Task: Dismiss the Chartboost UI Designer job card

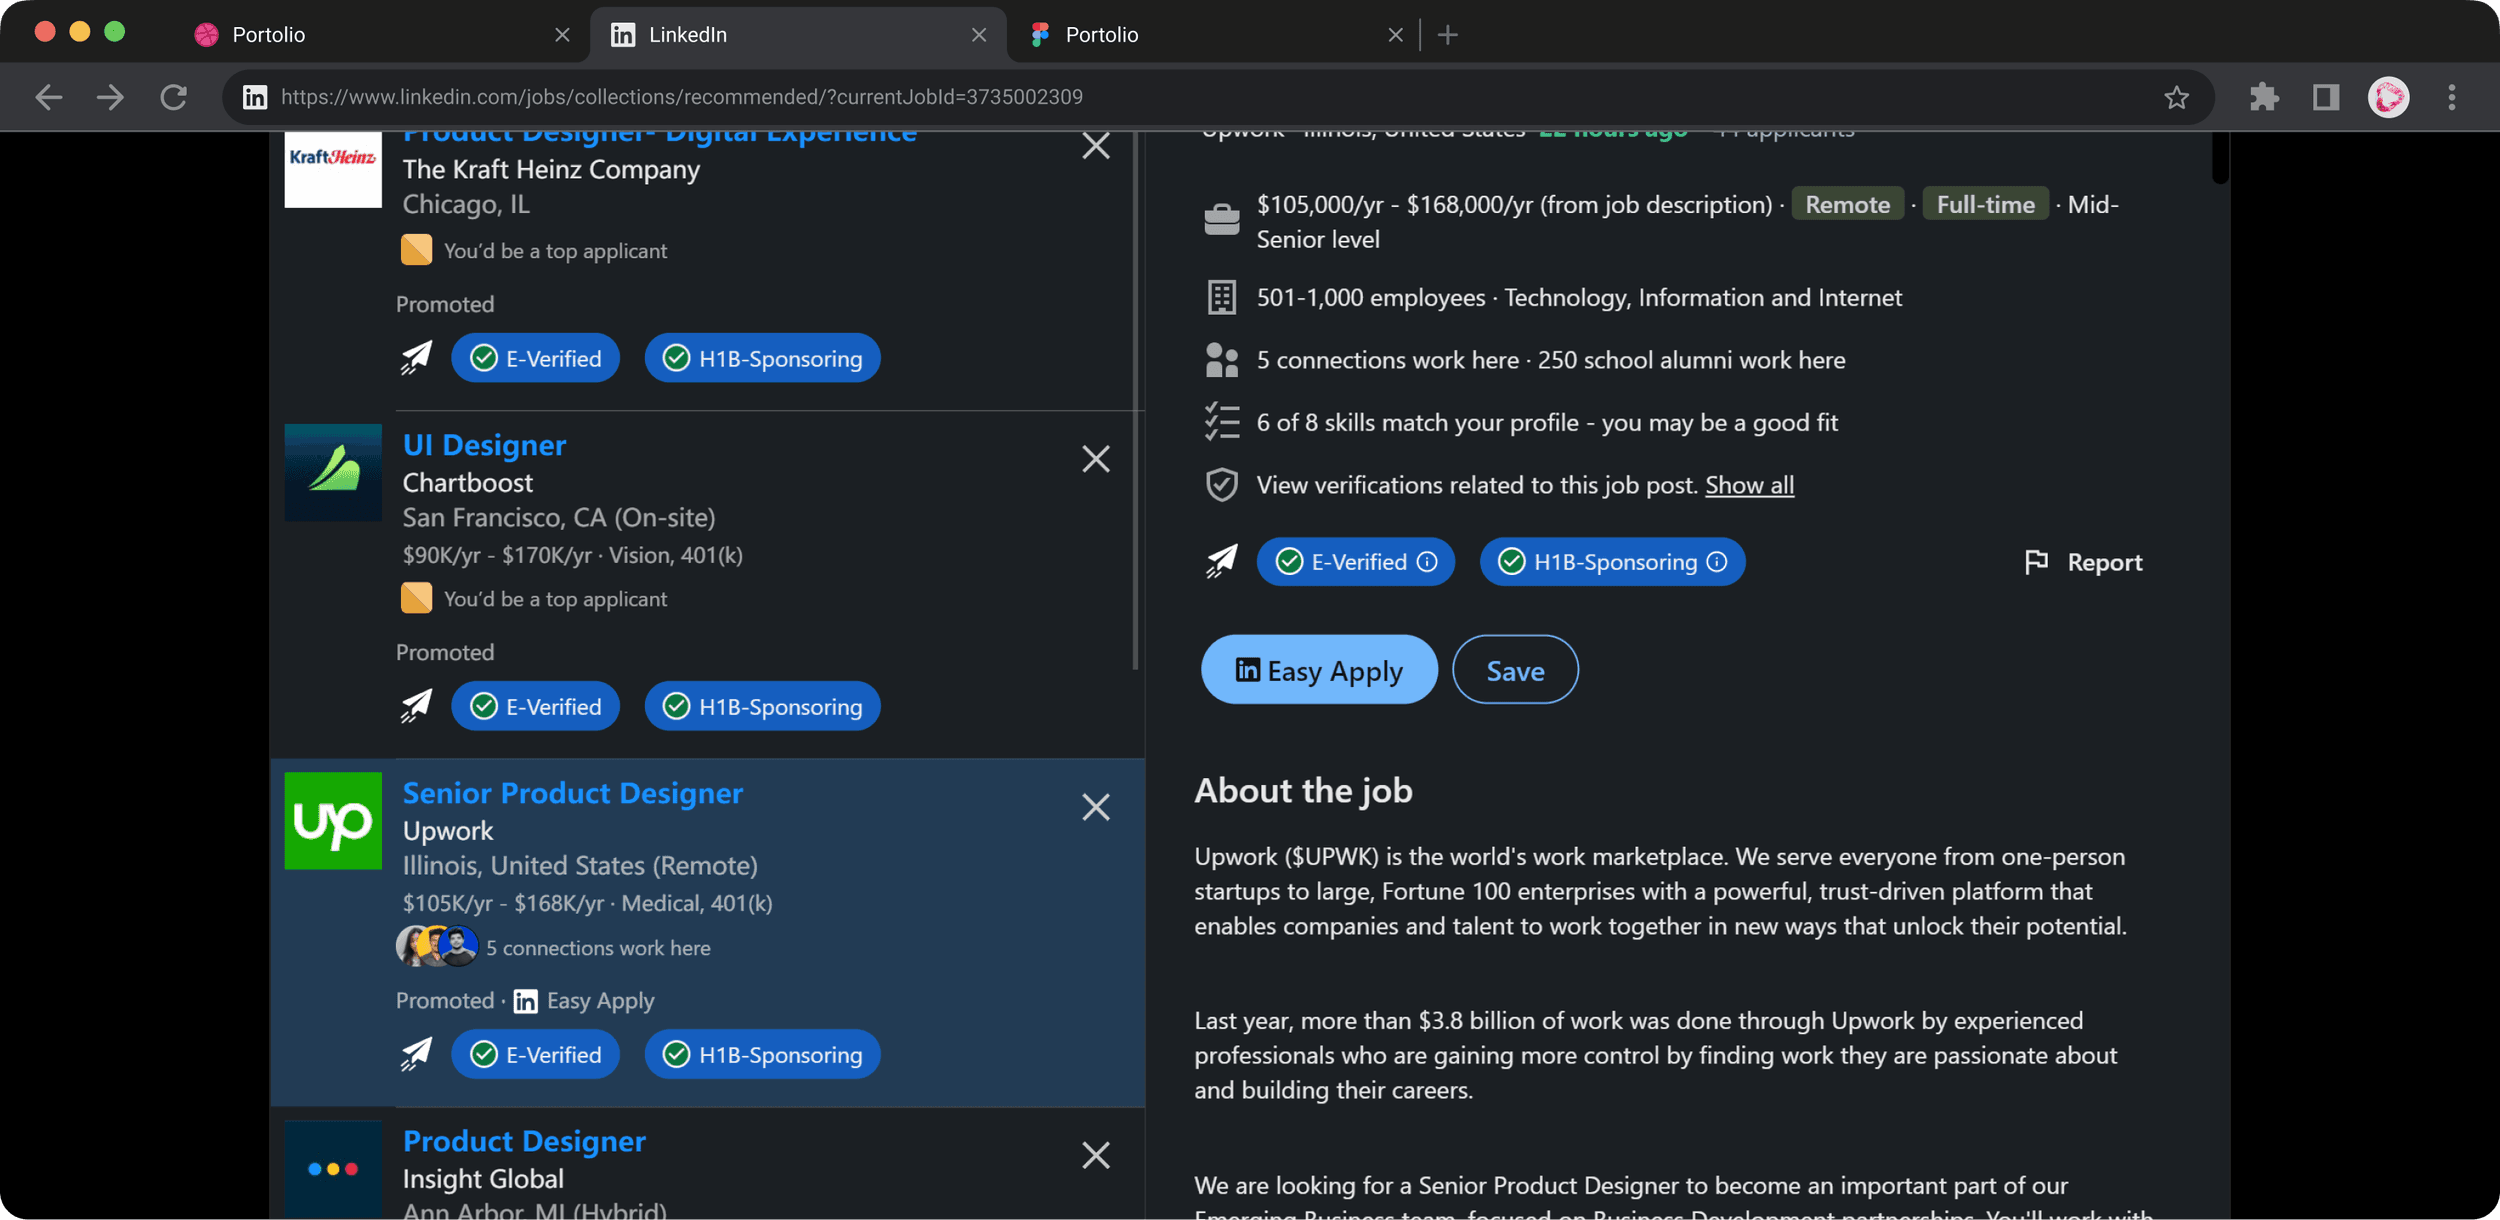Action: point(1095,459)
